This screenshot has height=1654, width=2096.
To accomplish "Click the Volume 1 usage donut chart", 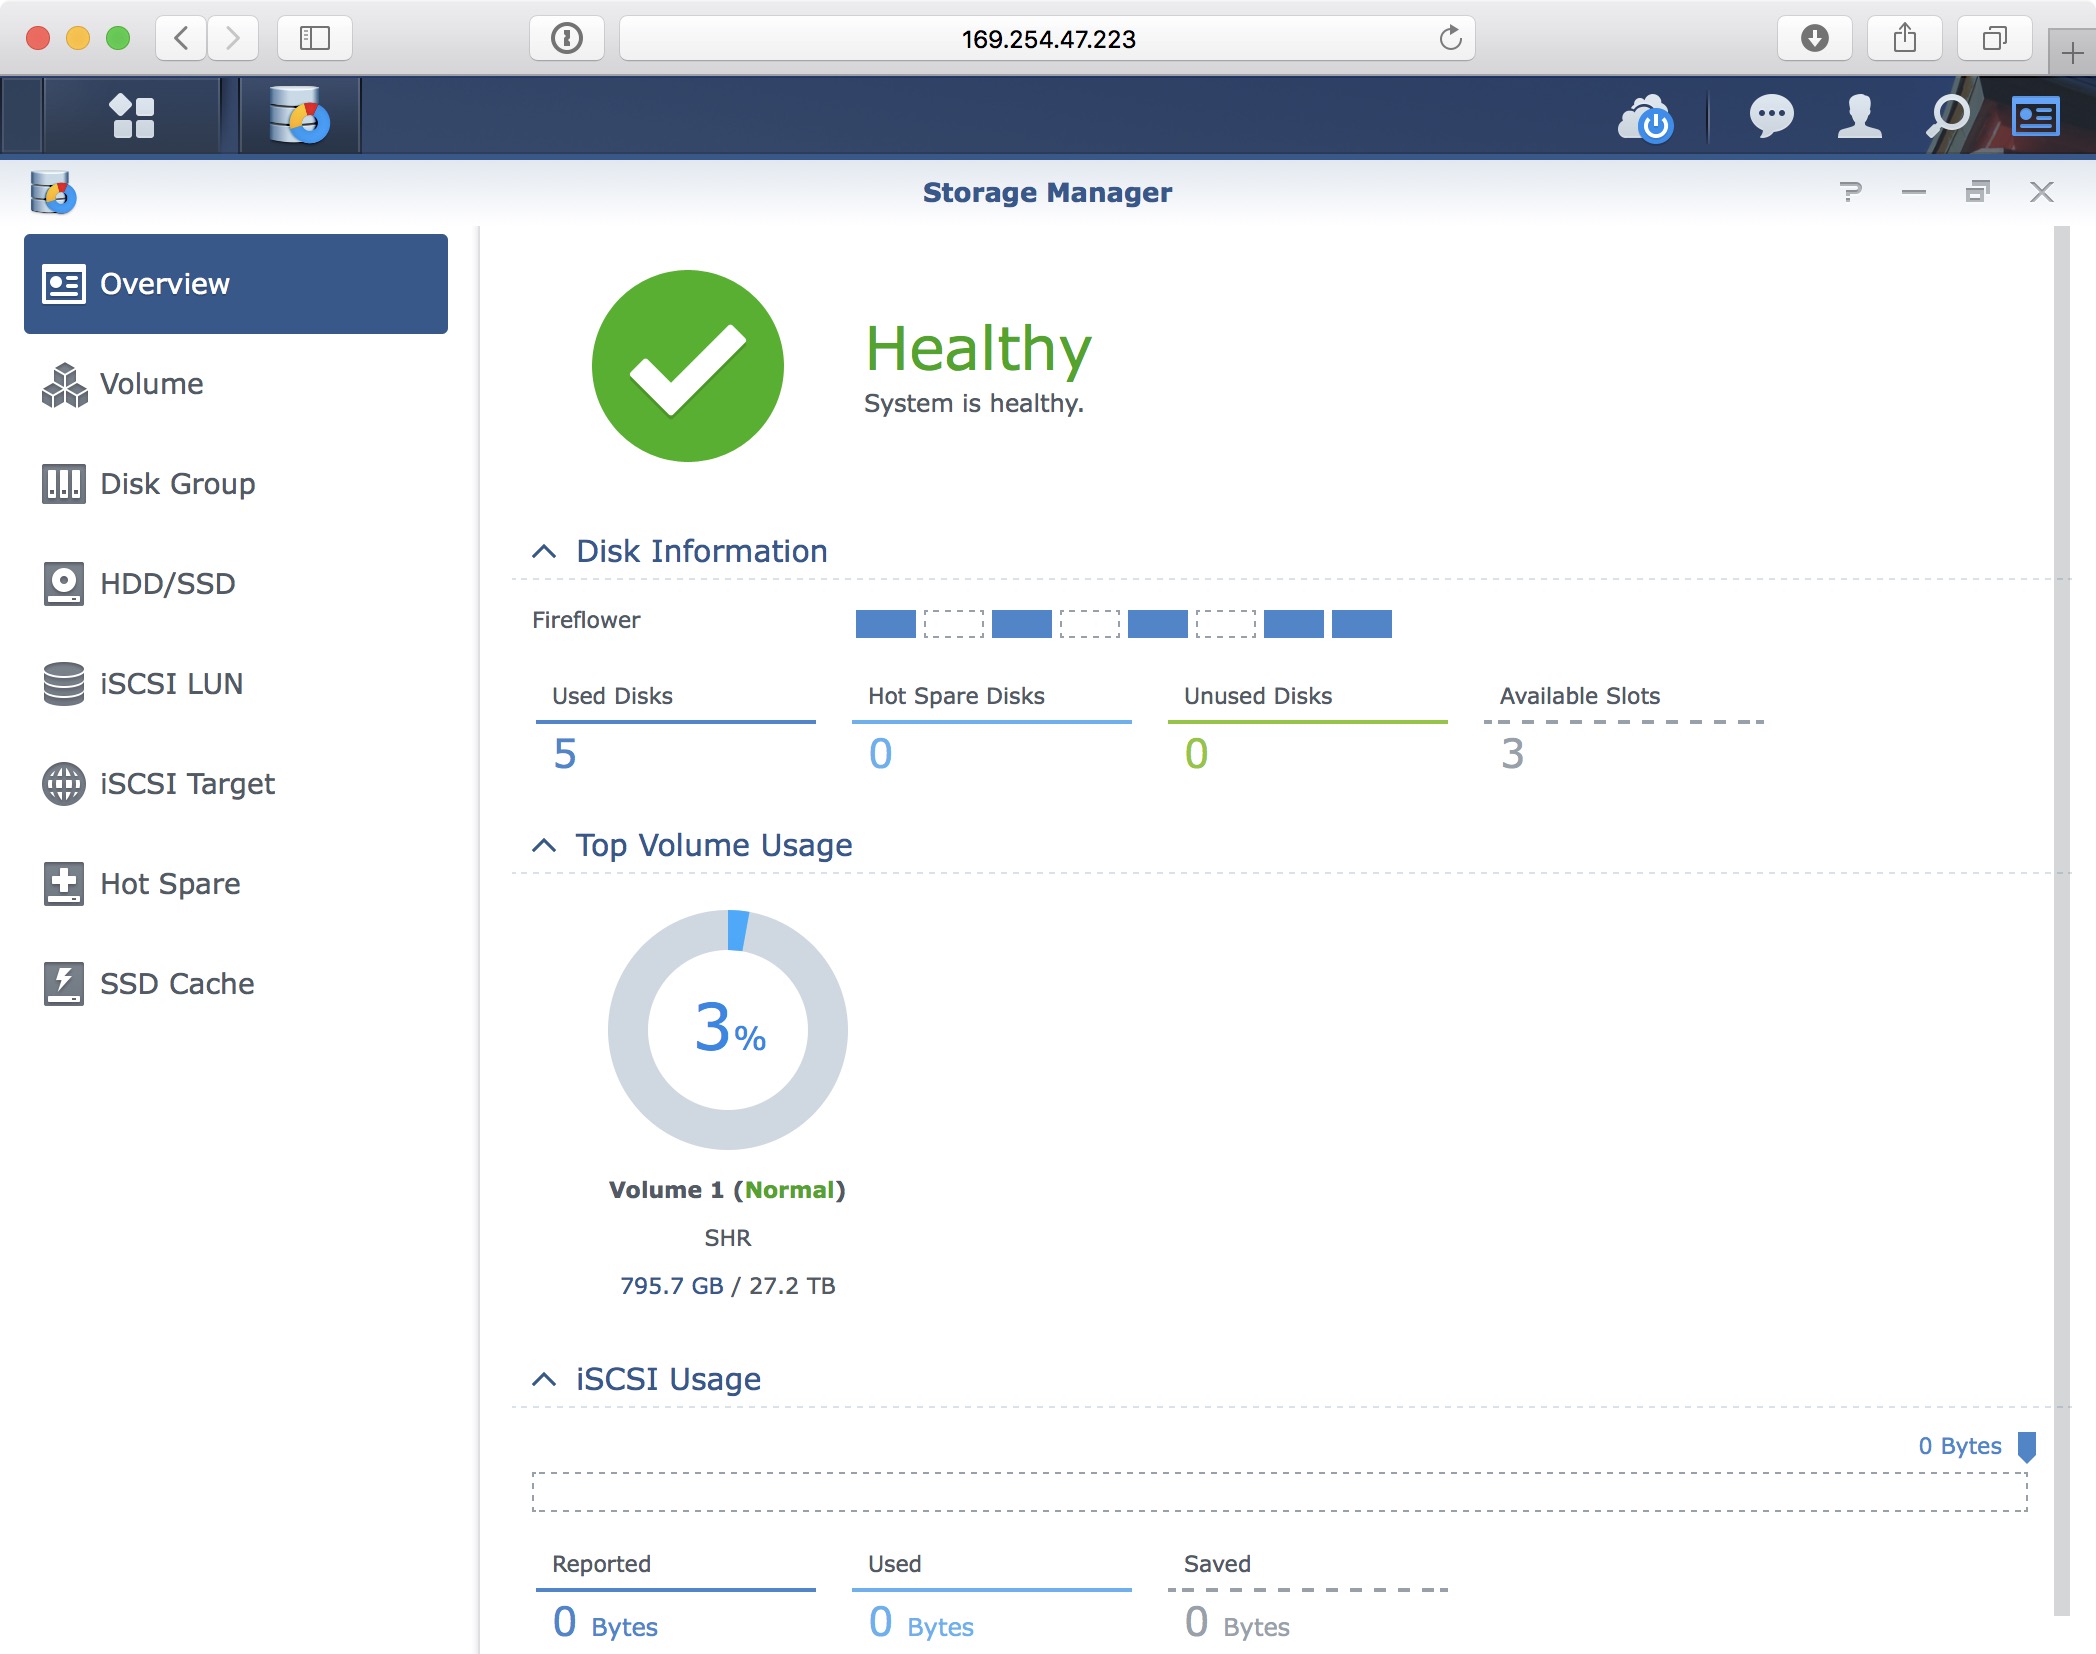I will pyautogui.click(x=728, y=1029).
